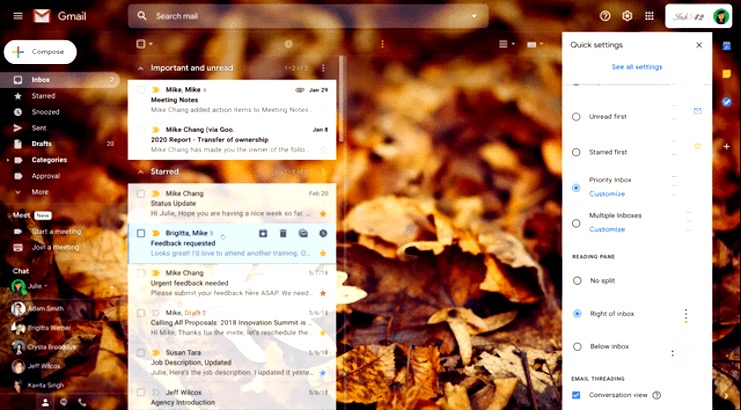
Task: Open the Settings gear icon
Action: (627, 16)
